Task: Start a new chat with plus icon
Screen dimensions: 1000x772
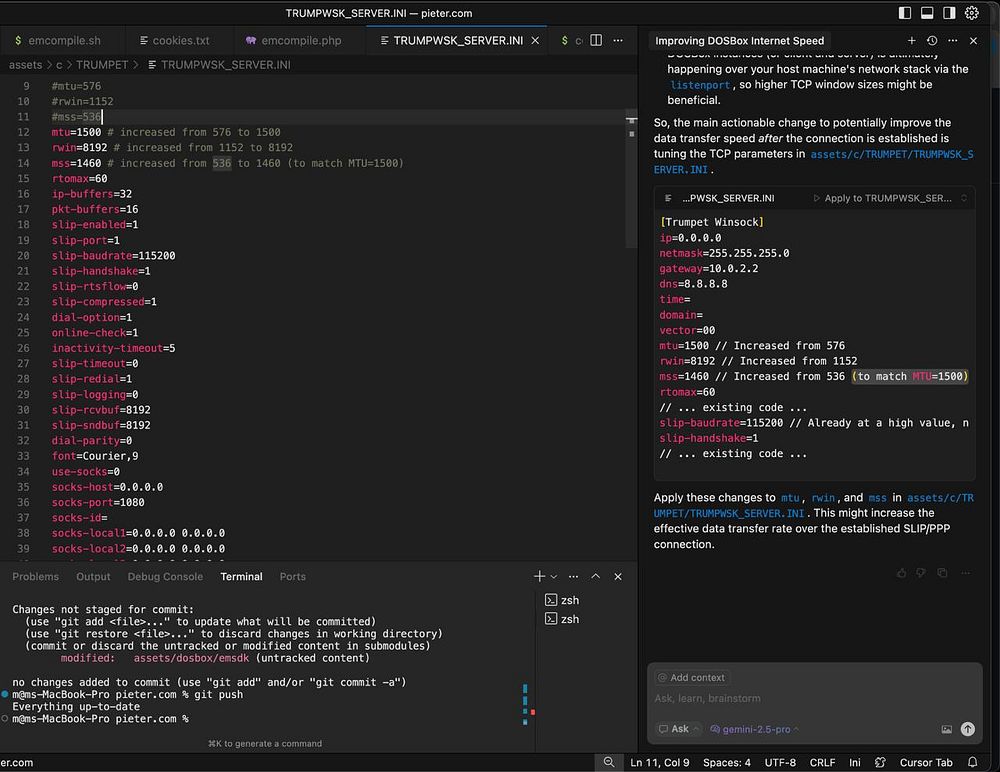Action: coord(911,41)
